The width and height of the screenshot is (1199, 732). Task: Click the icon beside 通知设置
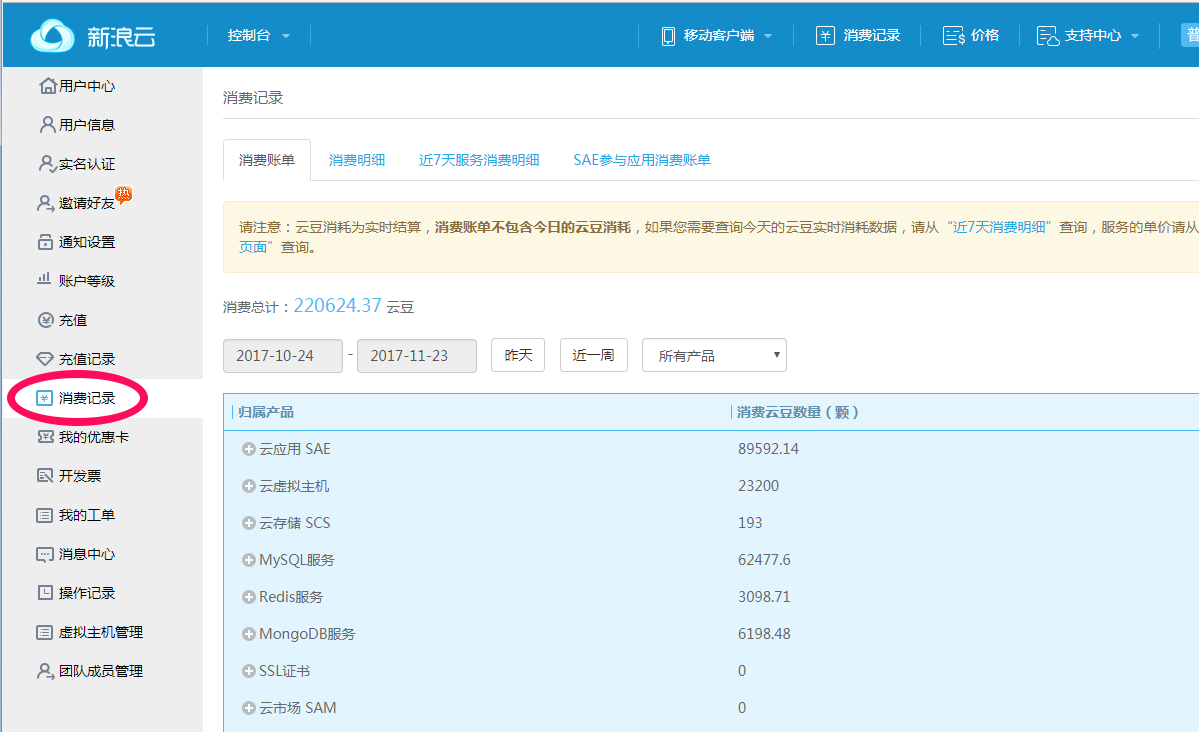point(45,242)
